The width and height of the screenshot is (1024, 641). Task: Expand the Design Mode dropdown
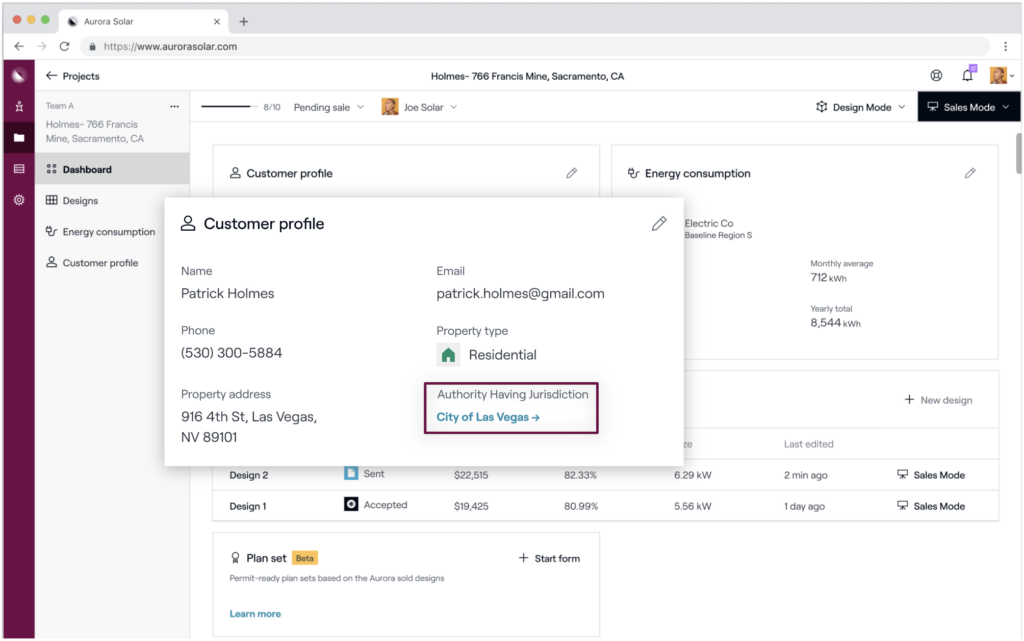pyautogui.click(x=861, y=107)
